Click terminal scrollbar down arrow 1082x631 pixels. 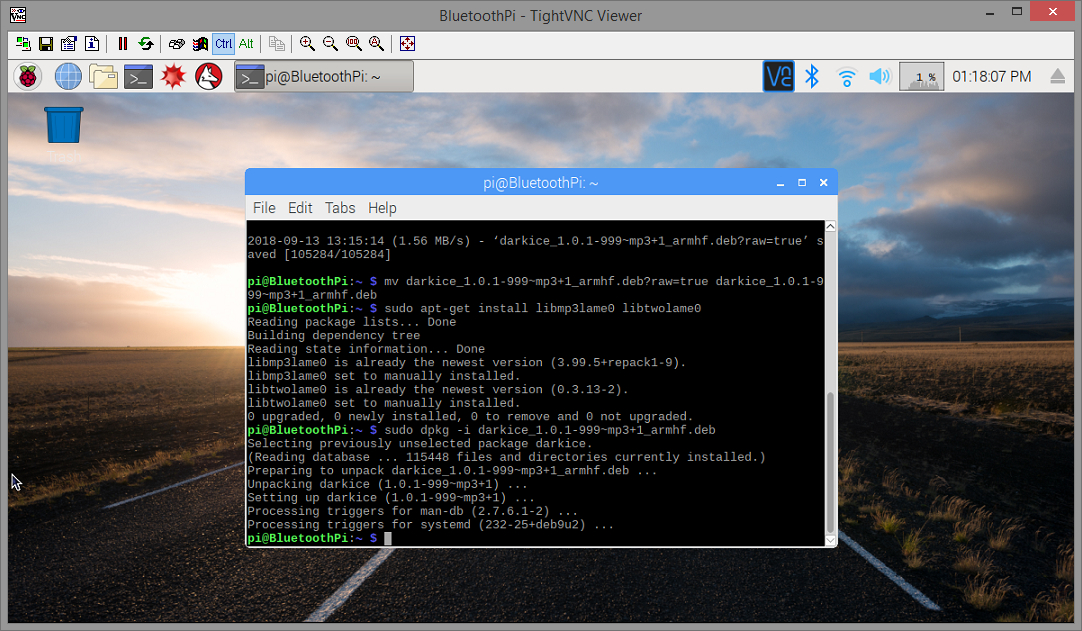pyautogui.click(x=830, y=540)
